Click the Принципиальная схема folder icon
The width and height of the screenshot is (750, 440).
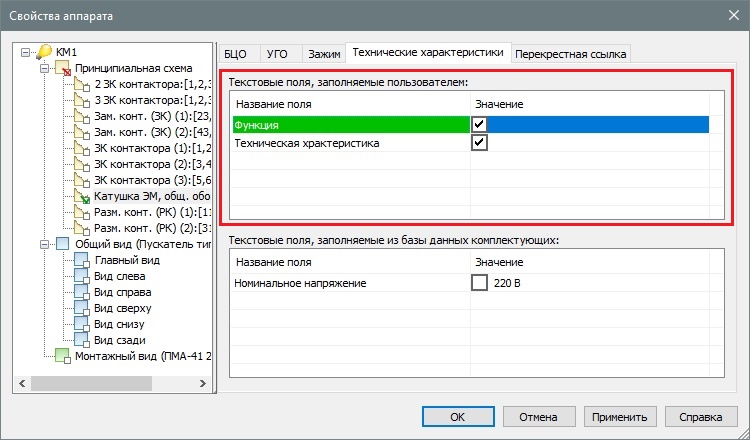pos(63,68)
